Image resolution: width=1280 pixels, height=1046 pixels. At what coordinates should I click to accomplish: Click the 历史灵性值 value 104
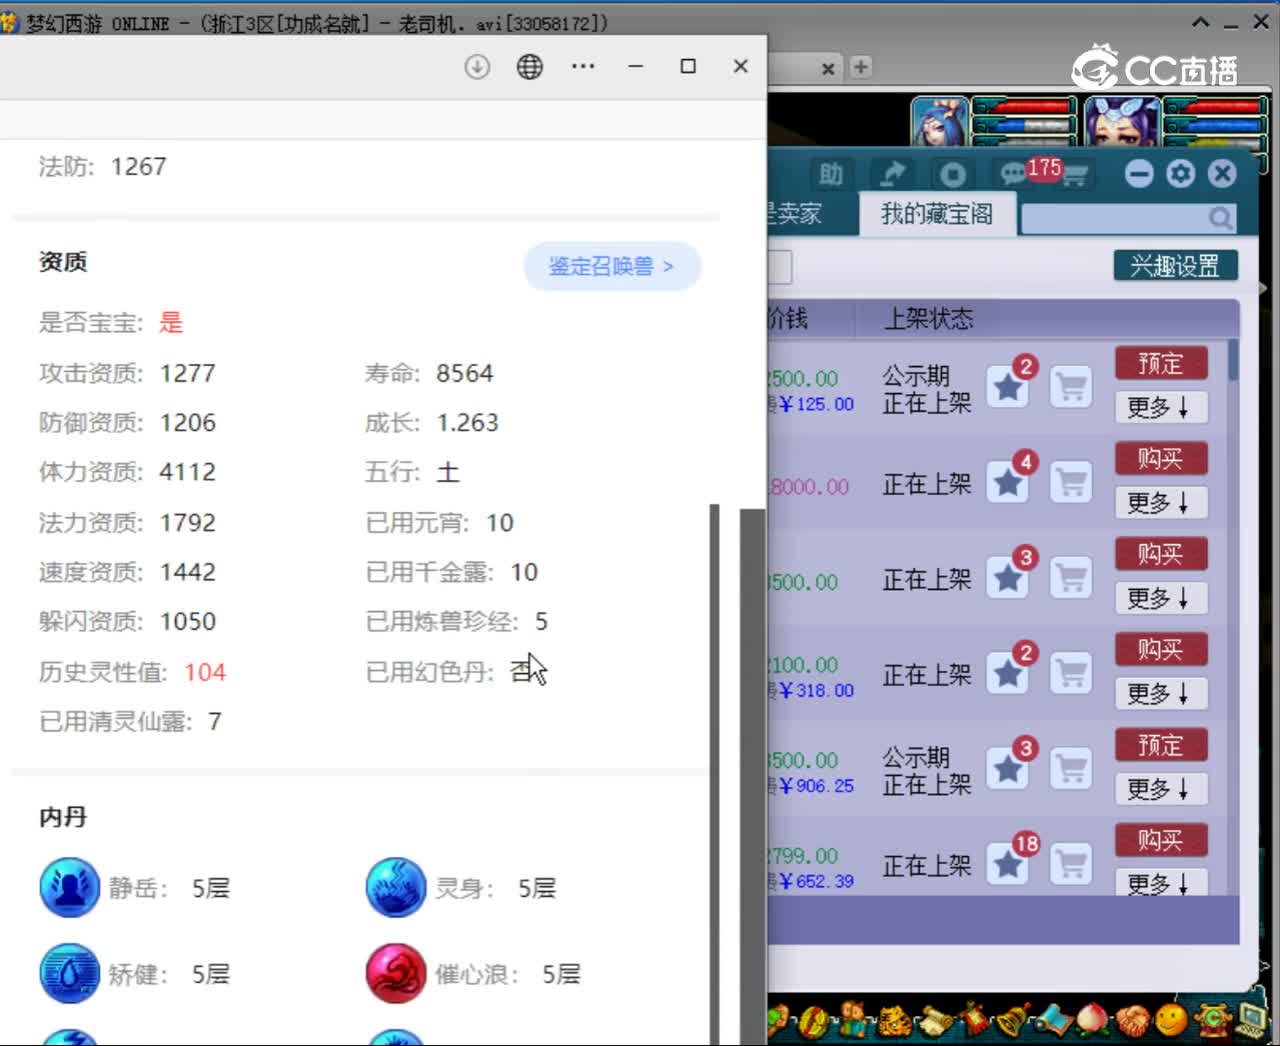click(x=205, y=672)
